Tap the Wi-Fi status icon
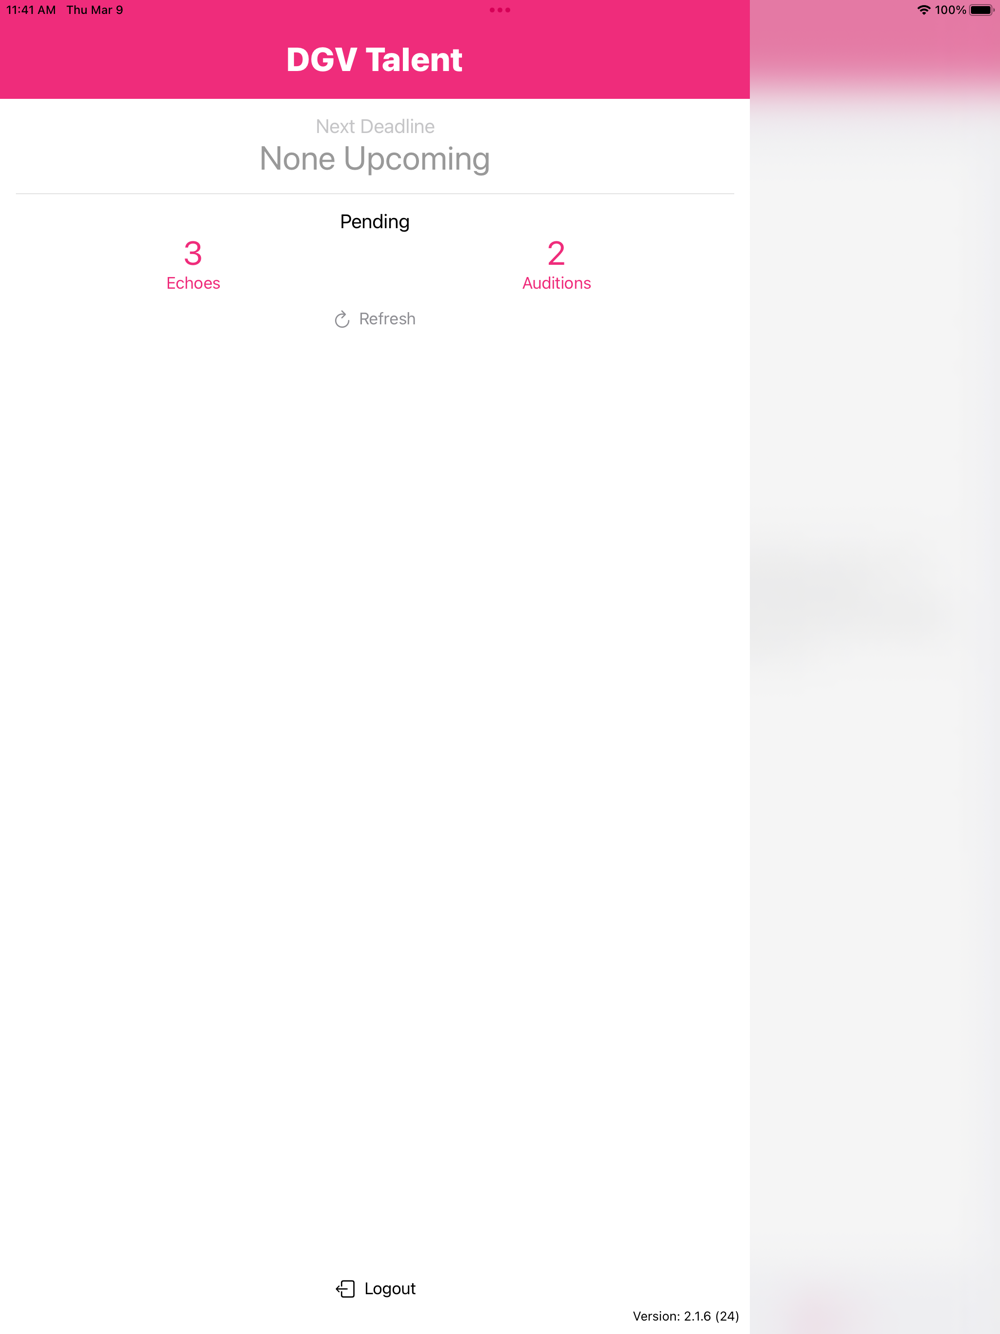Image resolution: width=1000 pixels, height=1334 pixels. click(x=923, y=10)
